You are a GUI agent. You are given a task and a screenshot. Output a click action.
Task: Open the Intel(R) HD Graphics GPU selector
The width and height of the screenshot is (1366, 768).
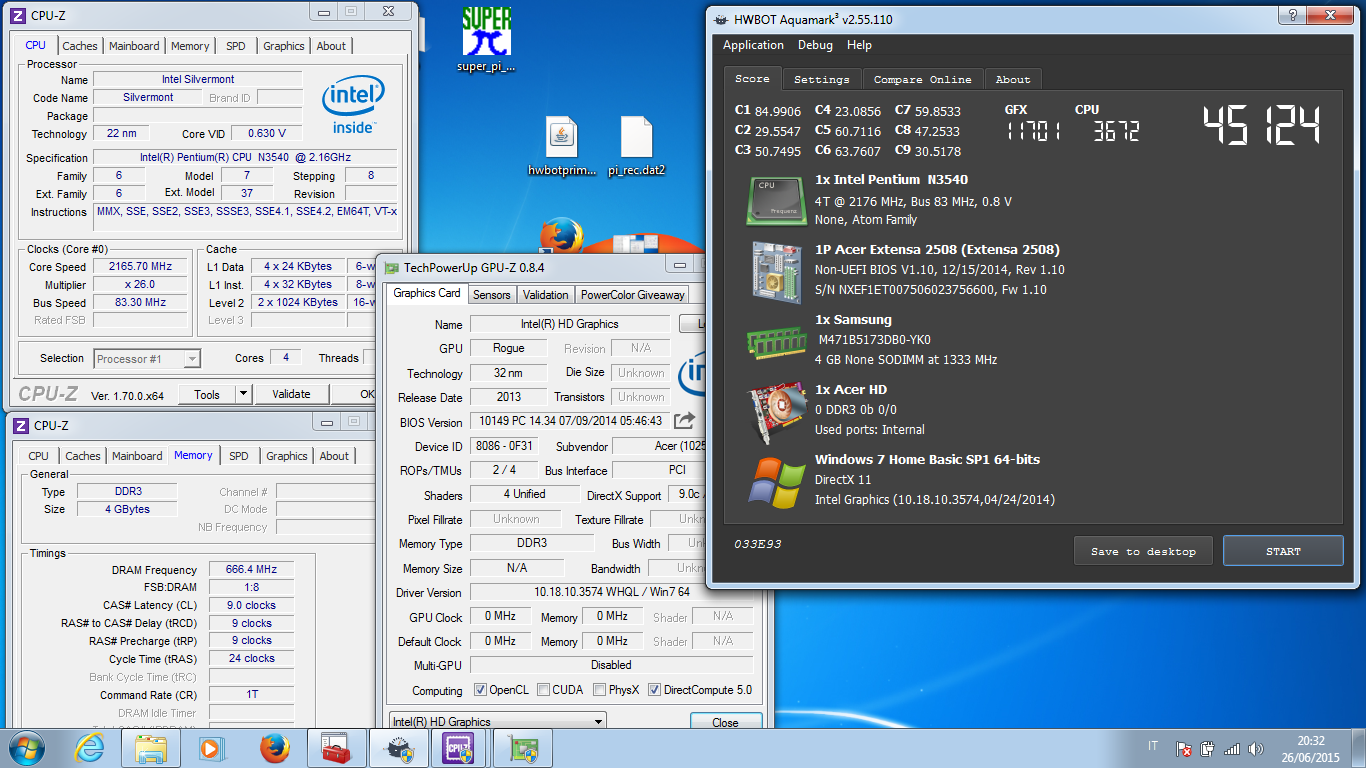[497, 722]
